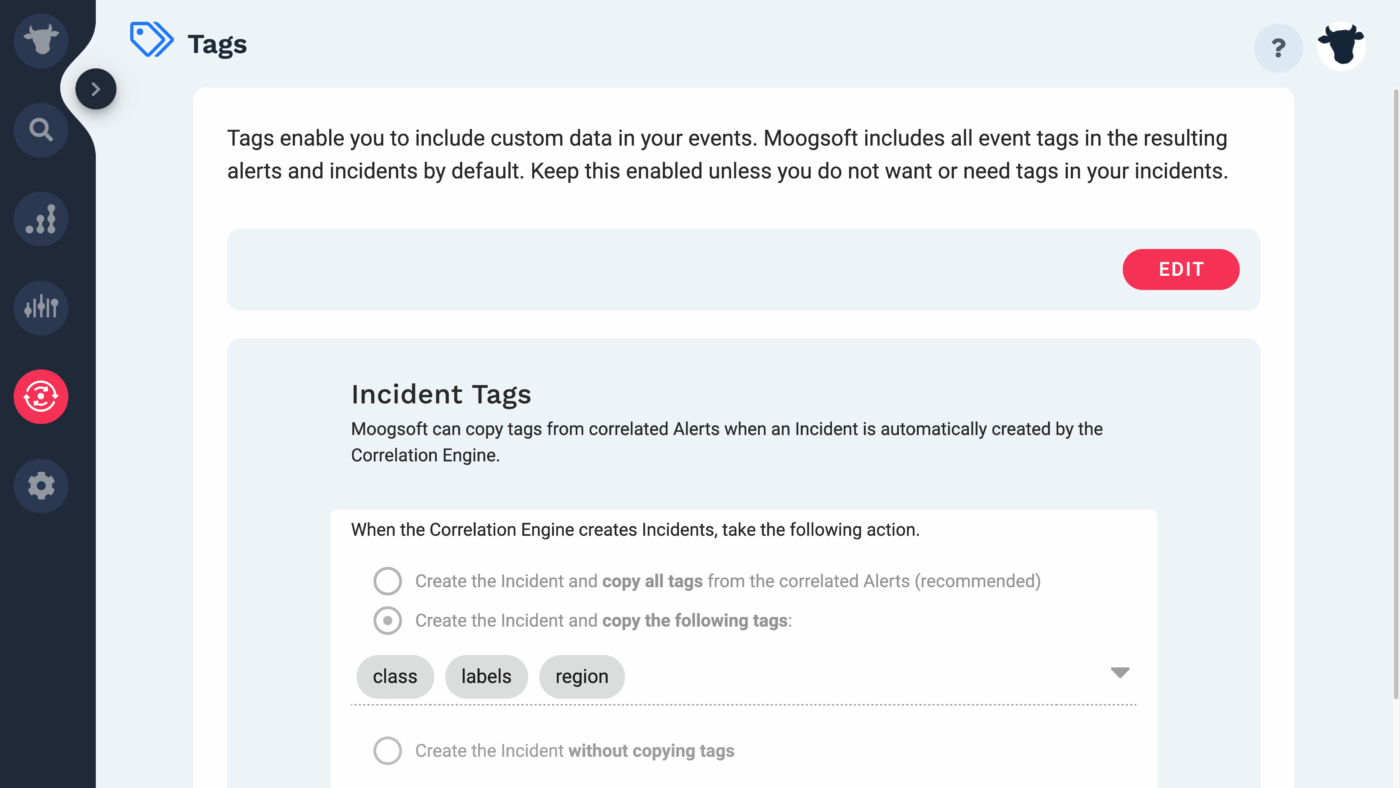Select the red correlation icon in sidebar
1400x788 pixels.
pyautogui.click(x=41, y=397)
